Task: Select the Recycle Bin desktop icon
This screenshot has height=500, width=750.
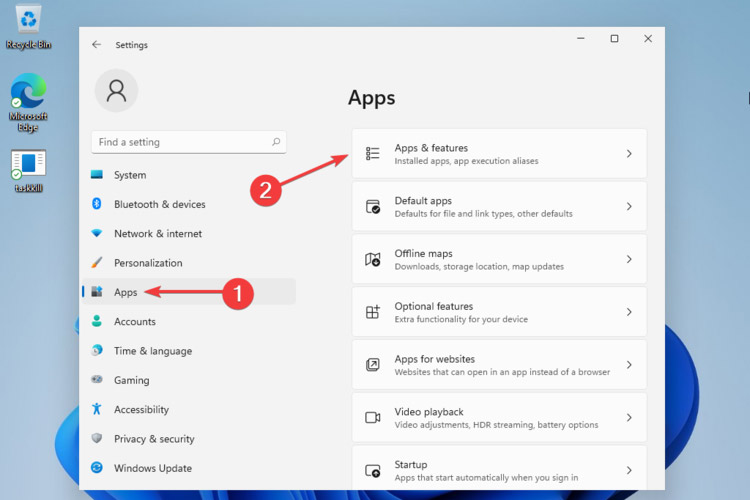Action: (28, 26)
